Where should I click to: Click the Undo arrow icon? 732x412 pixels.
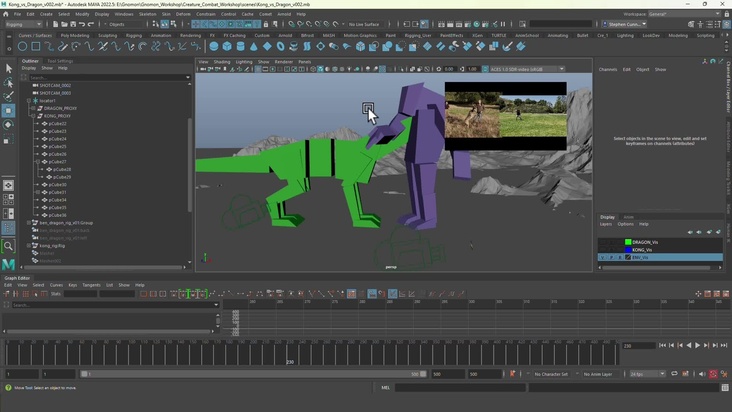point(82,24)
